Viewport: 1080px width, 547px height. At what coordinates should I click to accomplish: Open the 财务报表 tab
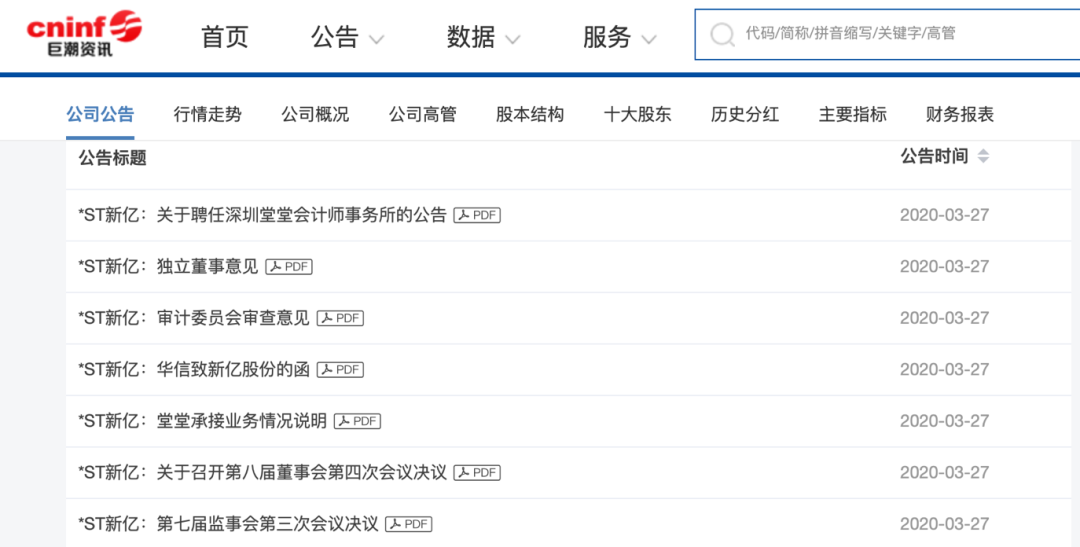click(x=959, y=114)
